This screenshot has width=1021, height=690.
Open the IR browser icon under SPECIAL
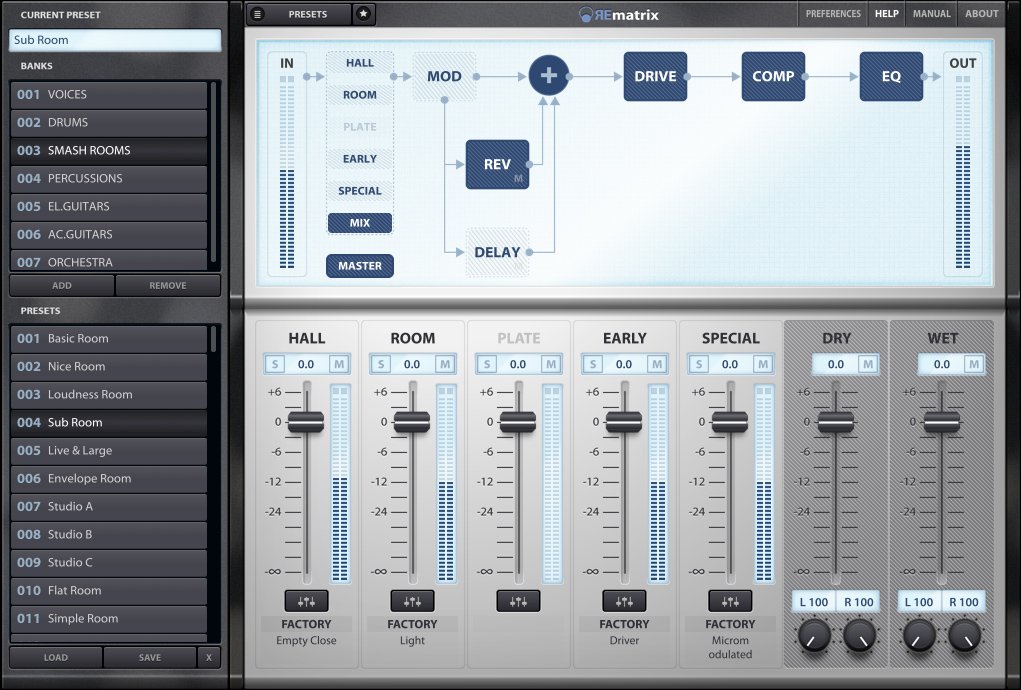tap(730, 601)
